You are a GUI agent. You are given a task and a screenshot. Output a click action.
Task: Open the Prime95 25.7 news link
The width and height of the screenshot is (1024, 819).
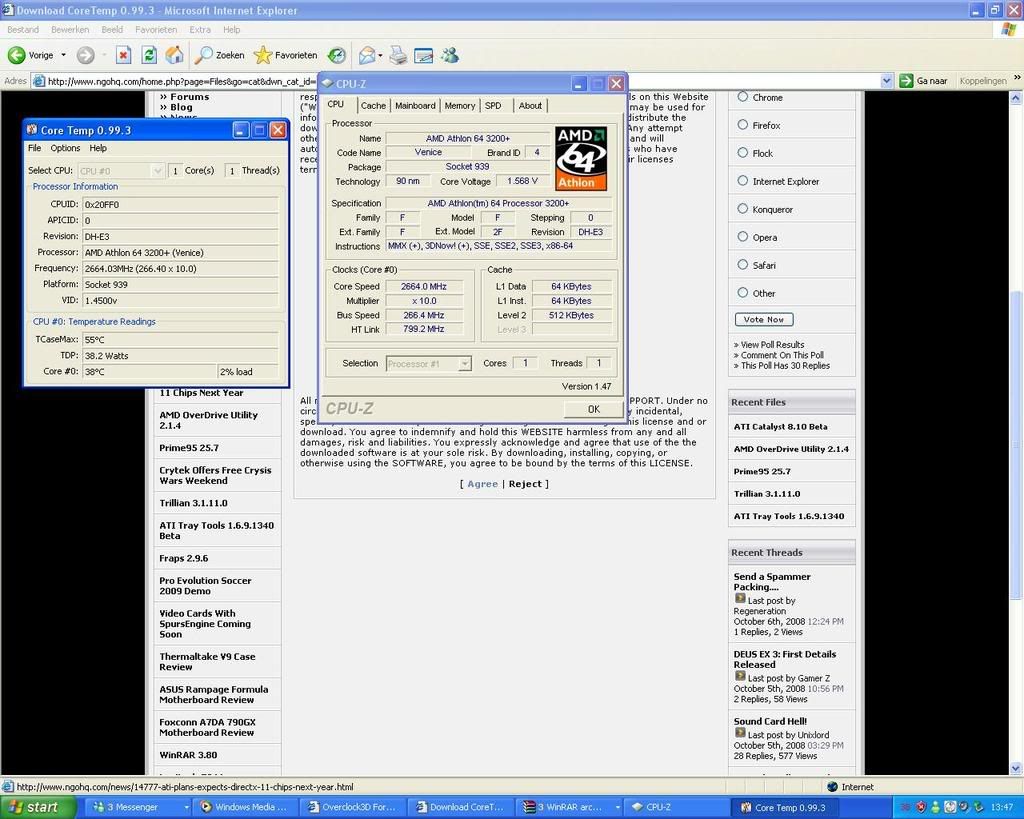(x=189, y=448)
